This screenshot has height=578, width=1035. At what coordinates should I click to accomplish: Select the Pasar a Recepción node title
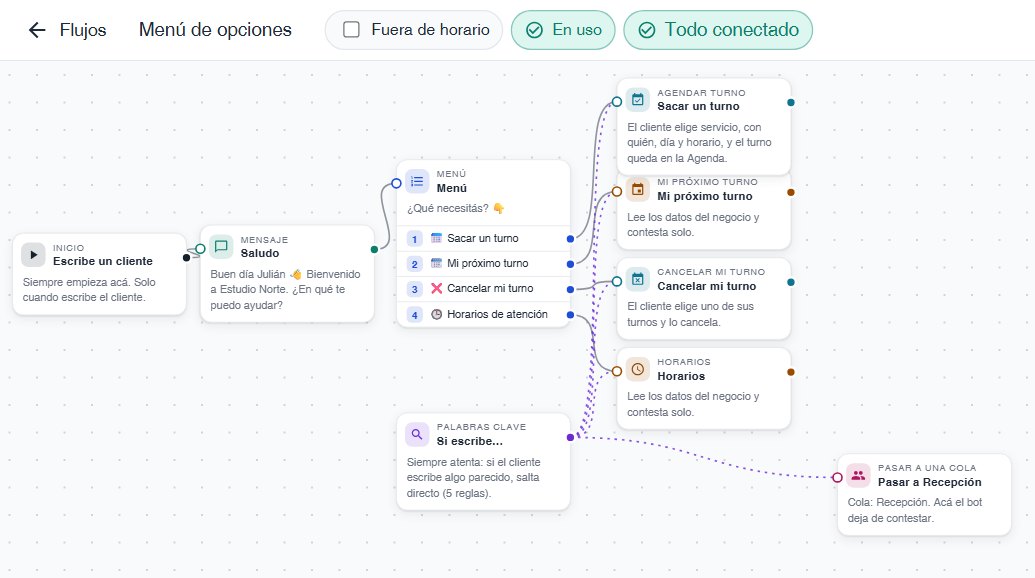pyautogui.click(x=929, y=482)
